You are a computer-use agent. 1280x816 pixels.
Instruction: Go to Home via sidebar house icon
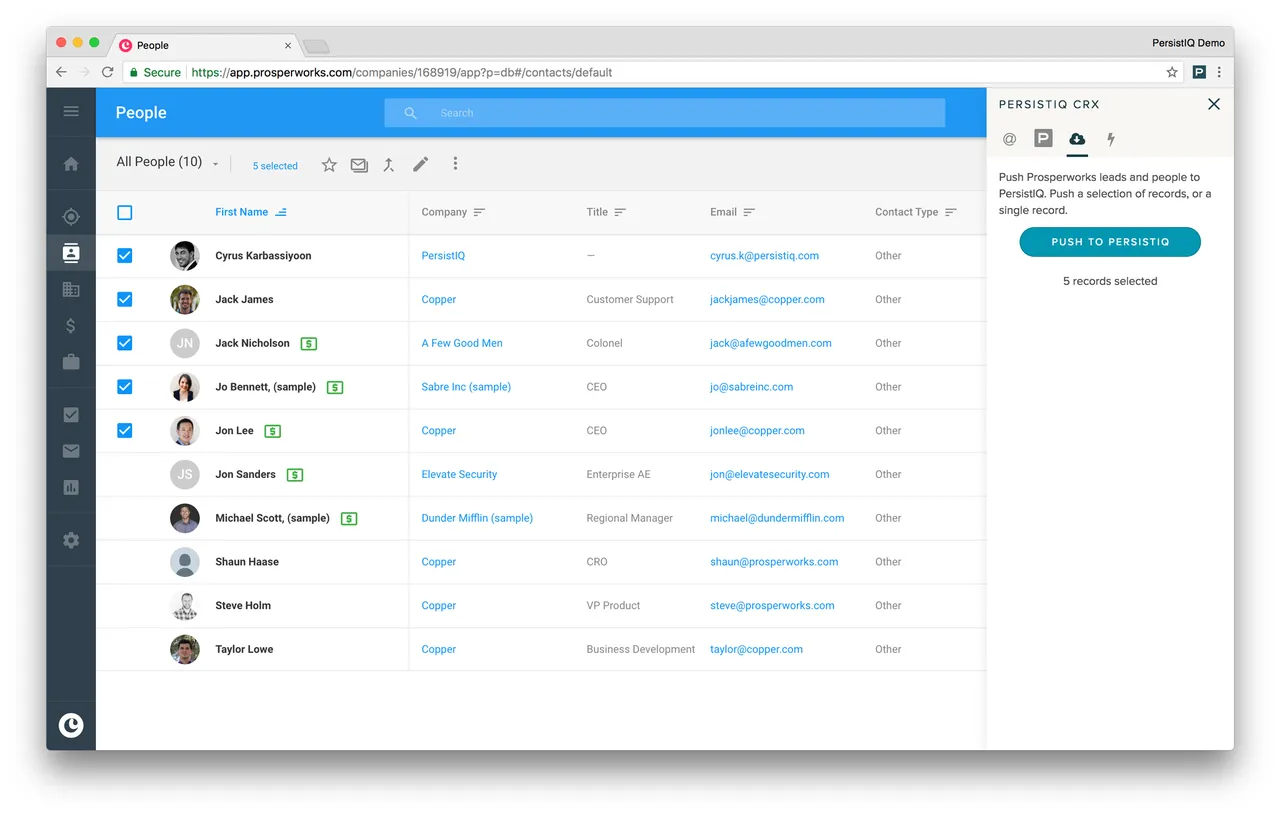pos(71,164)
